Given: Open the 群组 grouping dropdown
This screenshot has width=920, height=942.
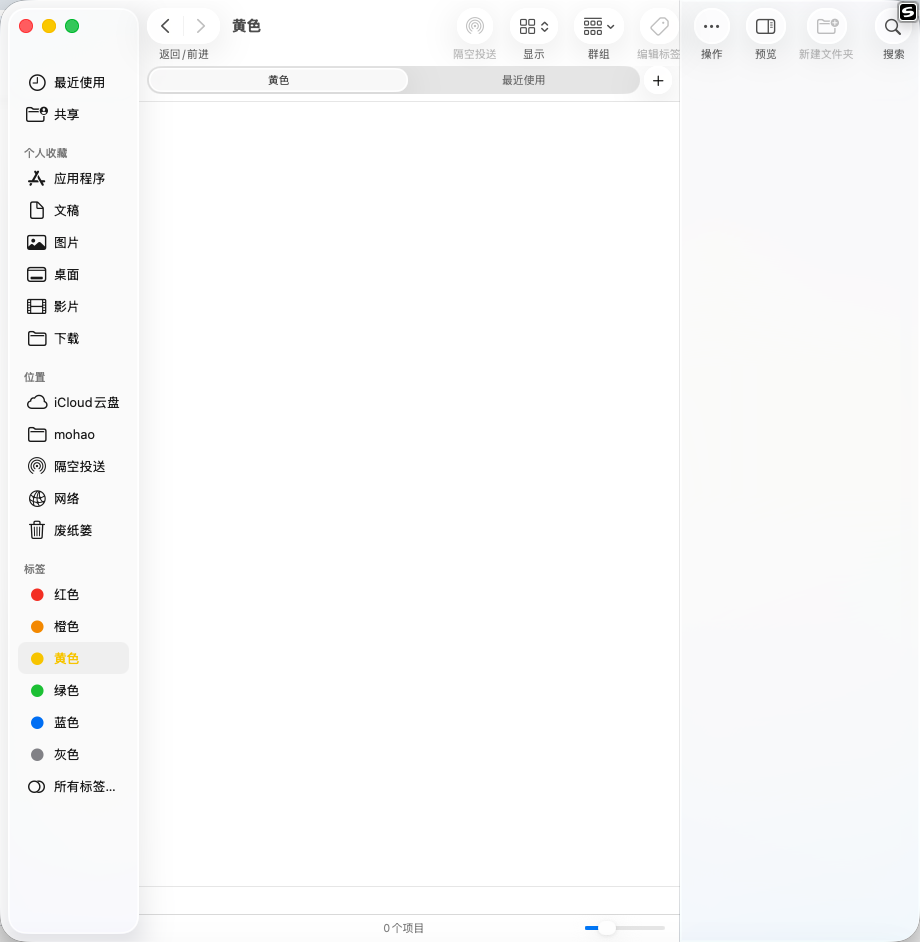Looking at the screenshot, I should coord(599,26).
